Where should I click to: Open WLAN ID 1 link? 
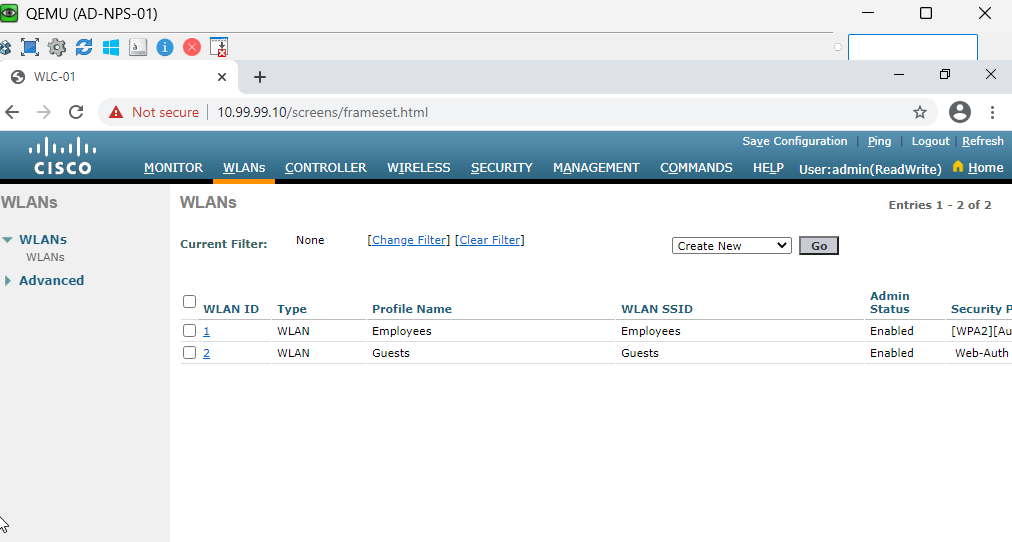tap(207, 331)
